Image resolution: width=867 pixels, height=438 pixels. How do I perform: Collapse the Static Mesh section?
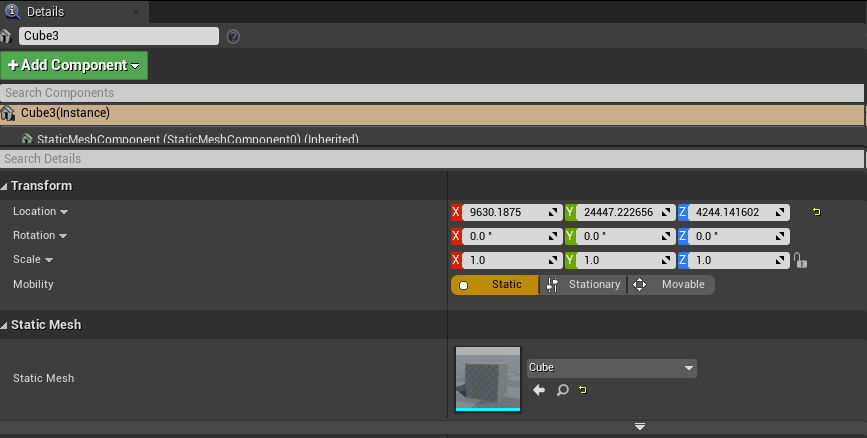pos(5,325)
